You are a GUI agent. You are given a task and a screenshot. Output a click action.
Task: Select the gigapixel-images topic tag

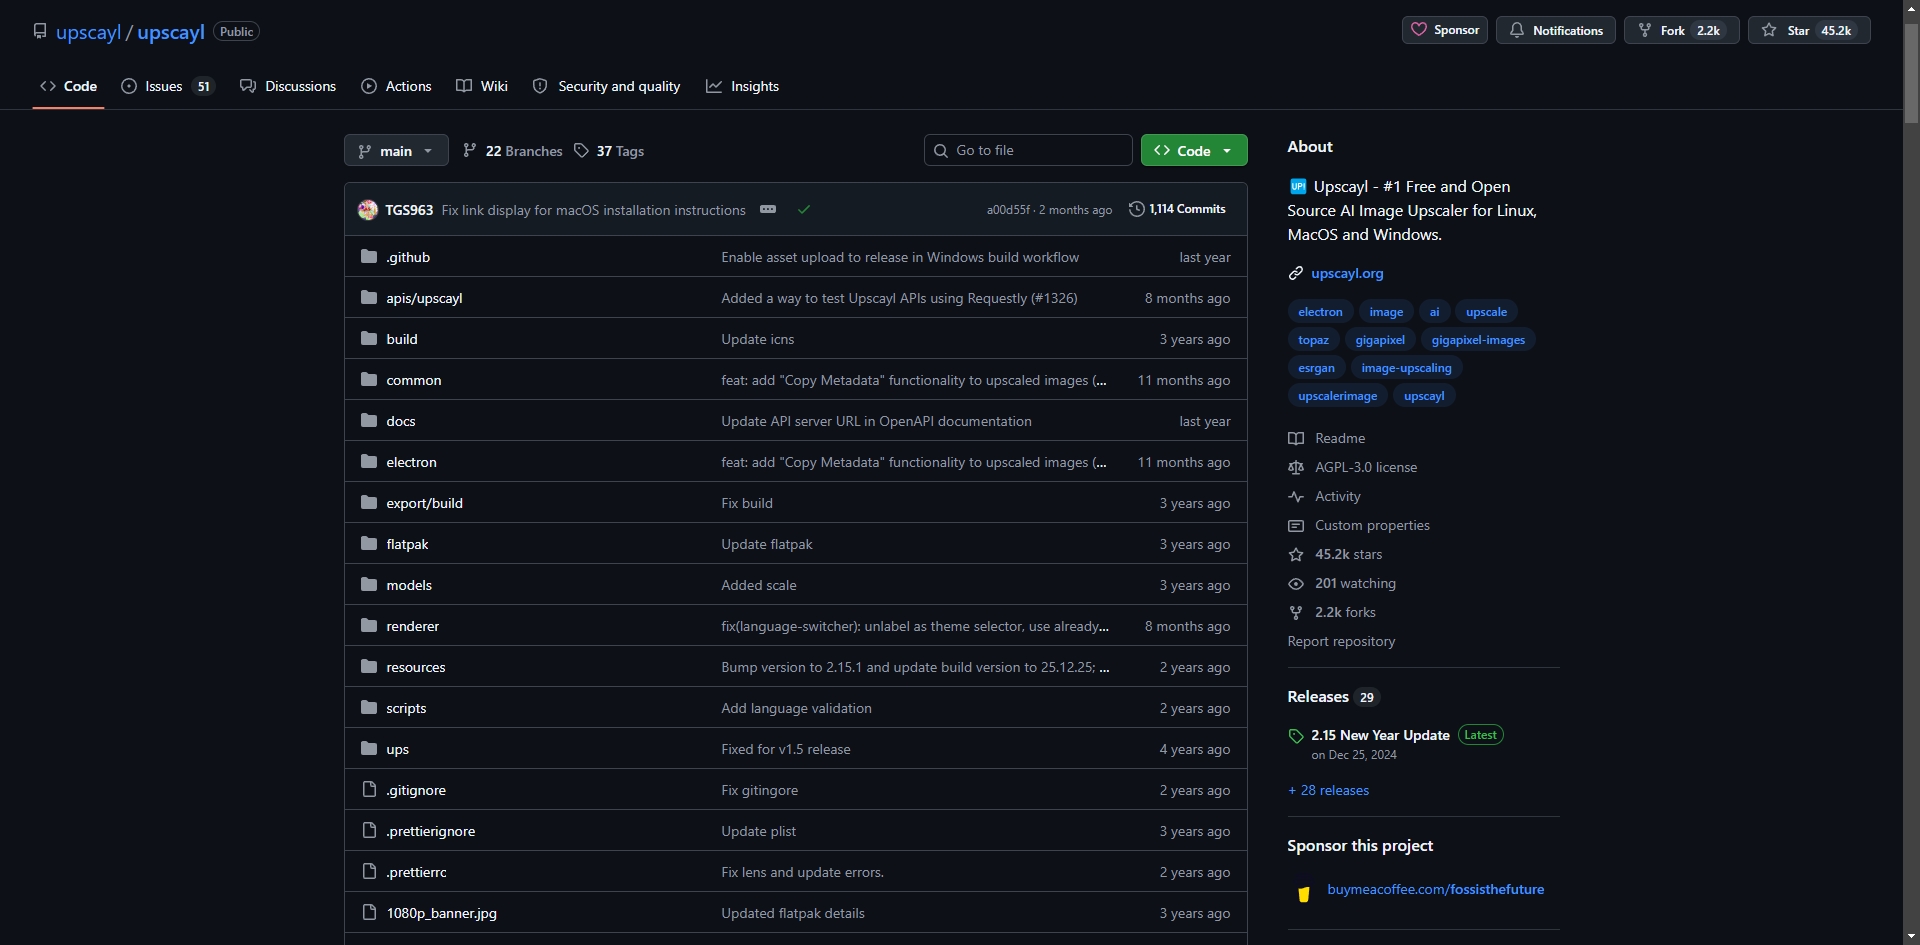tap(1478, 340)
